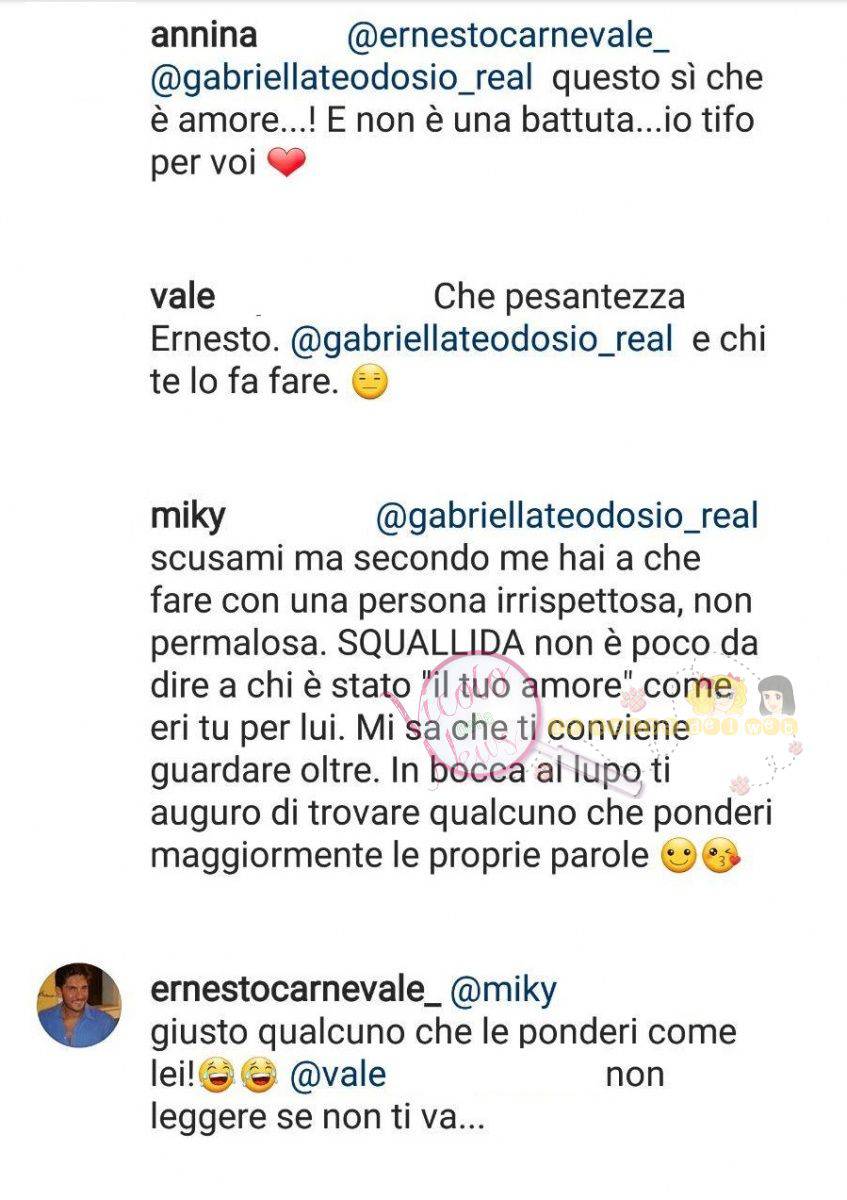Tap @gabriellateodosio_real mention in vale's comment
Screen dimensions: 847x1200
click(x=482, y=340)
